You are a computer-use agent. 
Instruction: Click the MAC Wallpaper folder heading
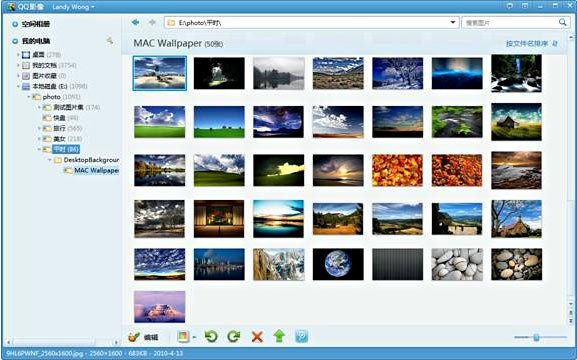(178, 43)
